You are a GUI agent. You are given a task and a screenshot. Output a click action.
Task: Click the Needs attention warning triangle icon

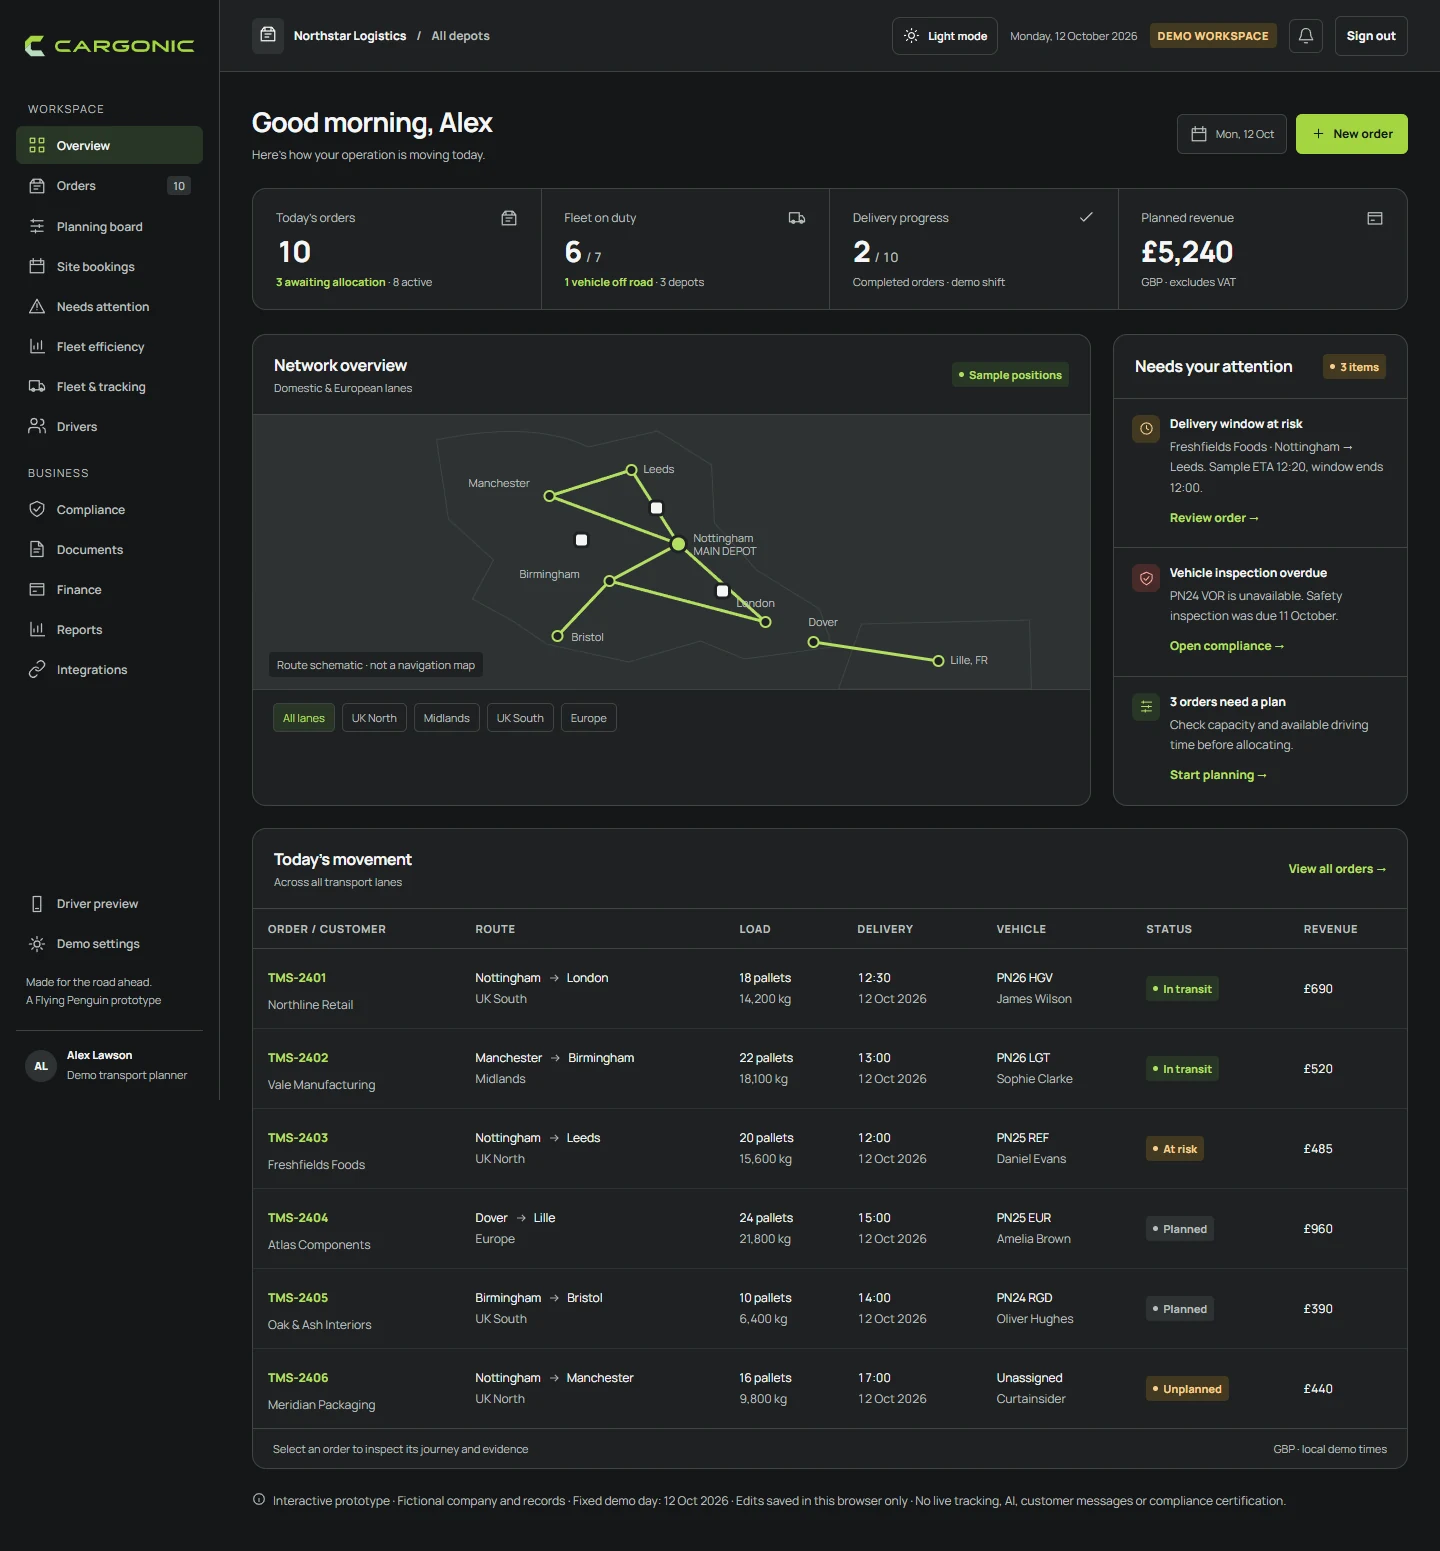click(x=37, y=306)
